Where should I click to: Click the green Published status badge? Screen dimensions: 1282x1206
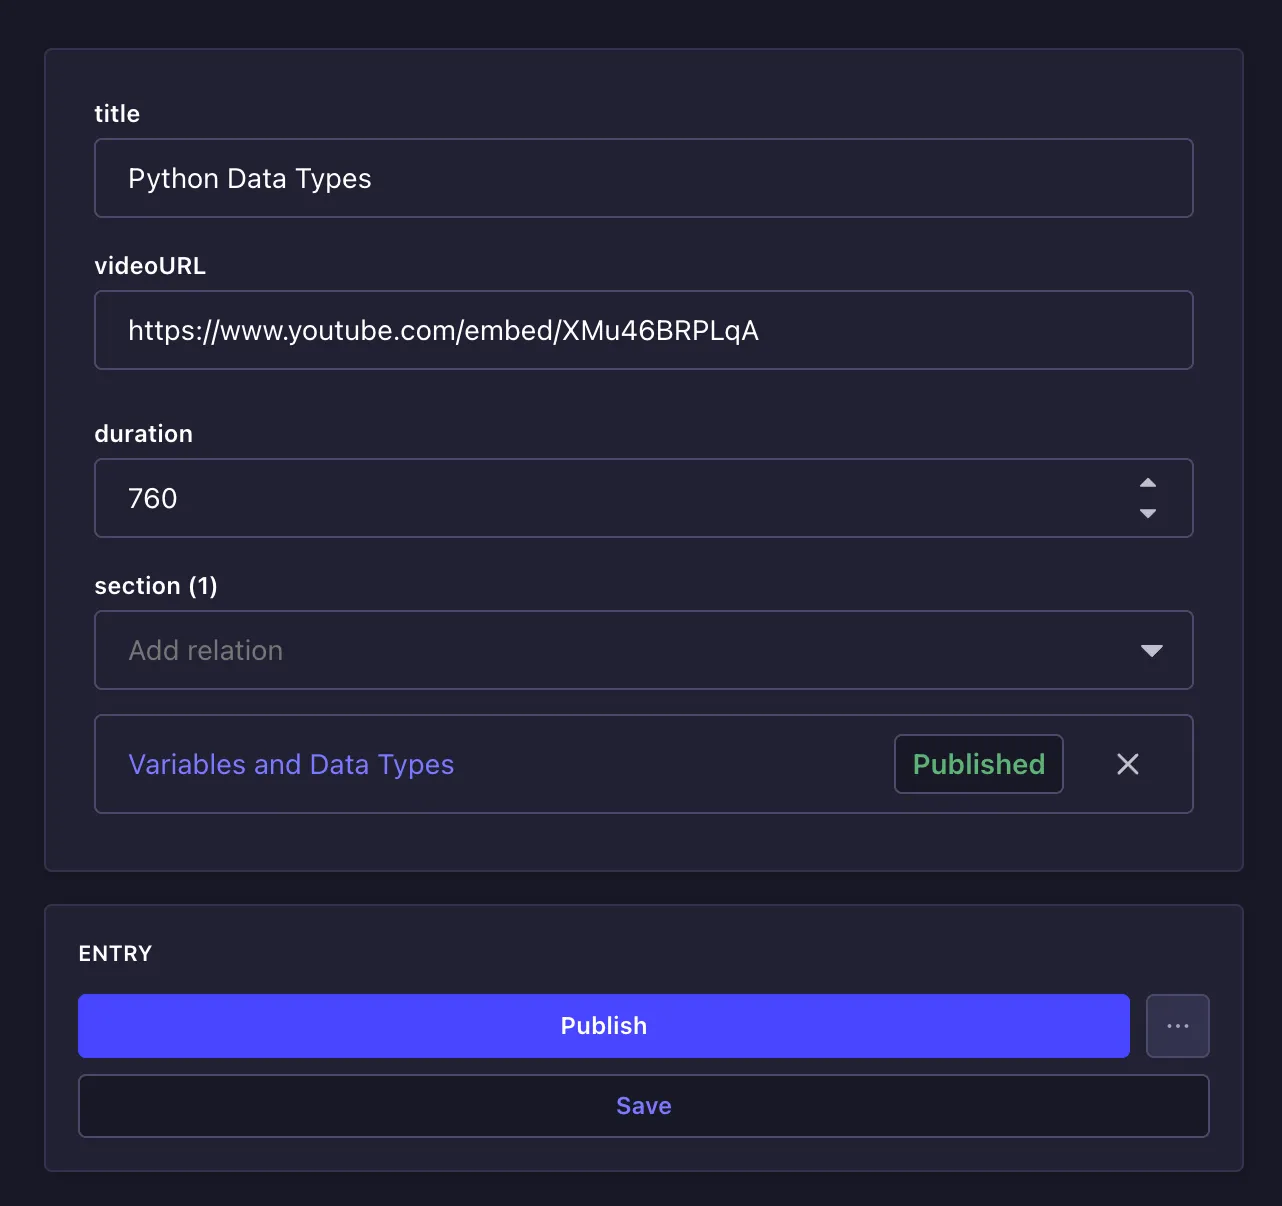(x=978, y=764)
